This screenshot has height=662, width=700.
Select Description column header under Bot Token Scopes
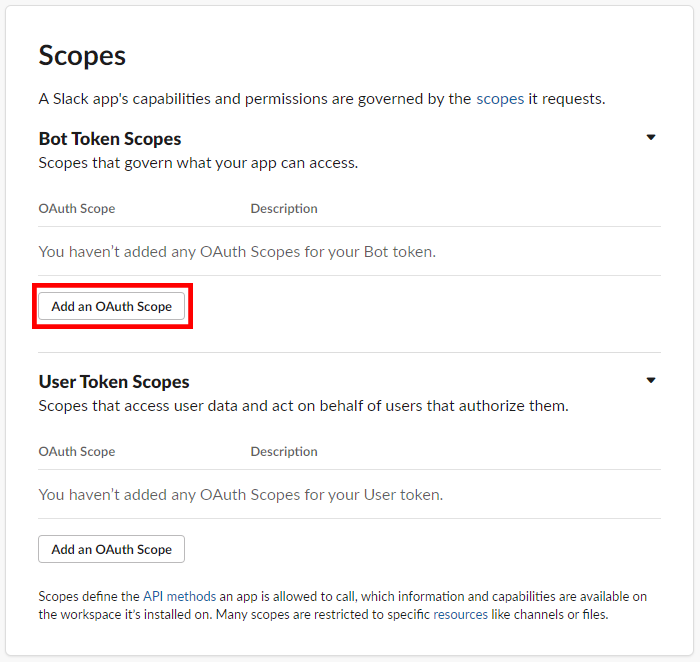point(284,209)
